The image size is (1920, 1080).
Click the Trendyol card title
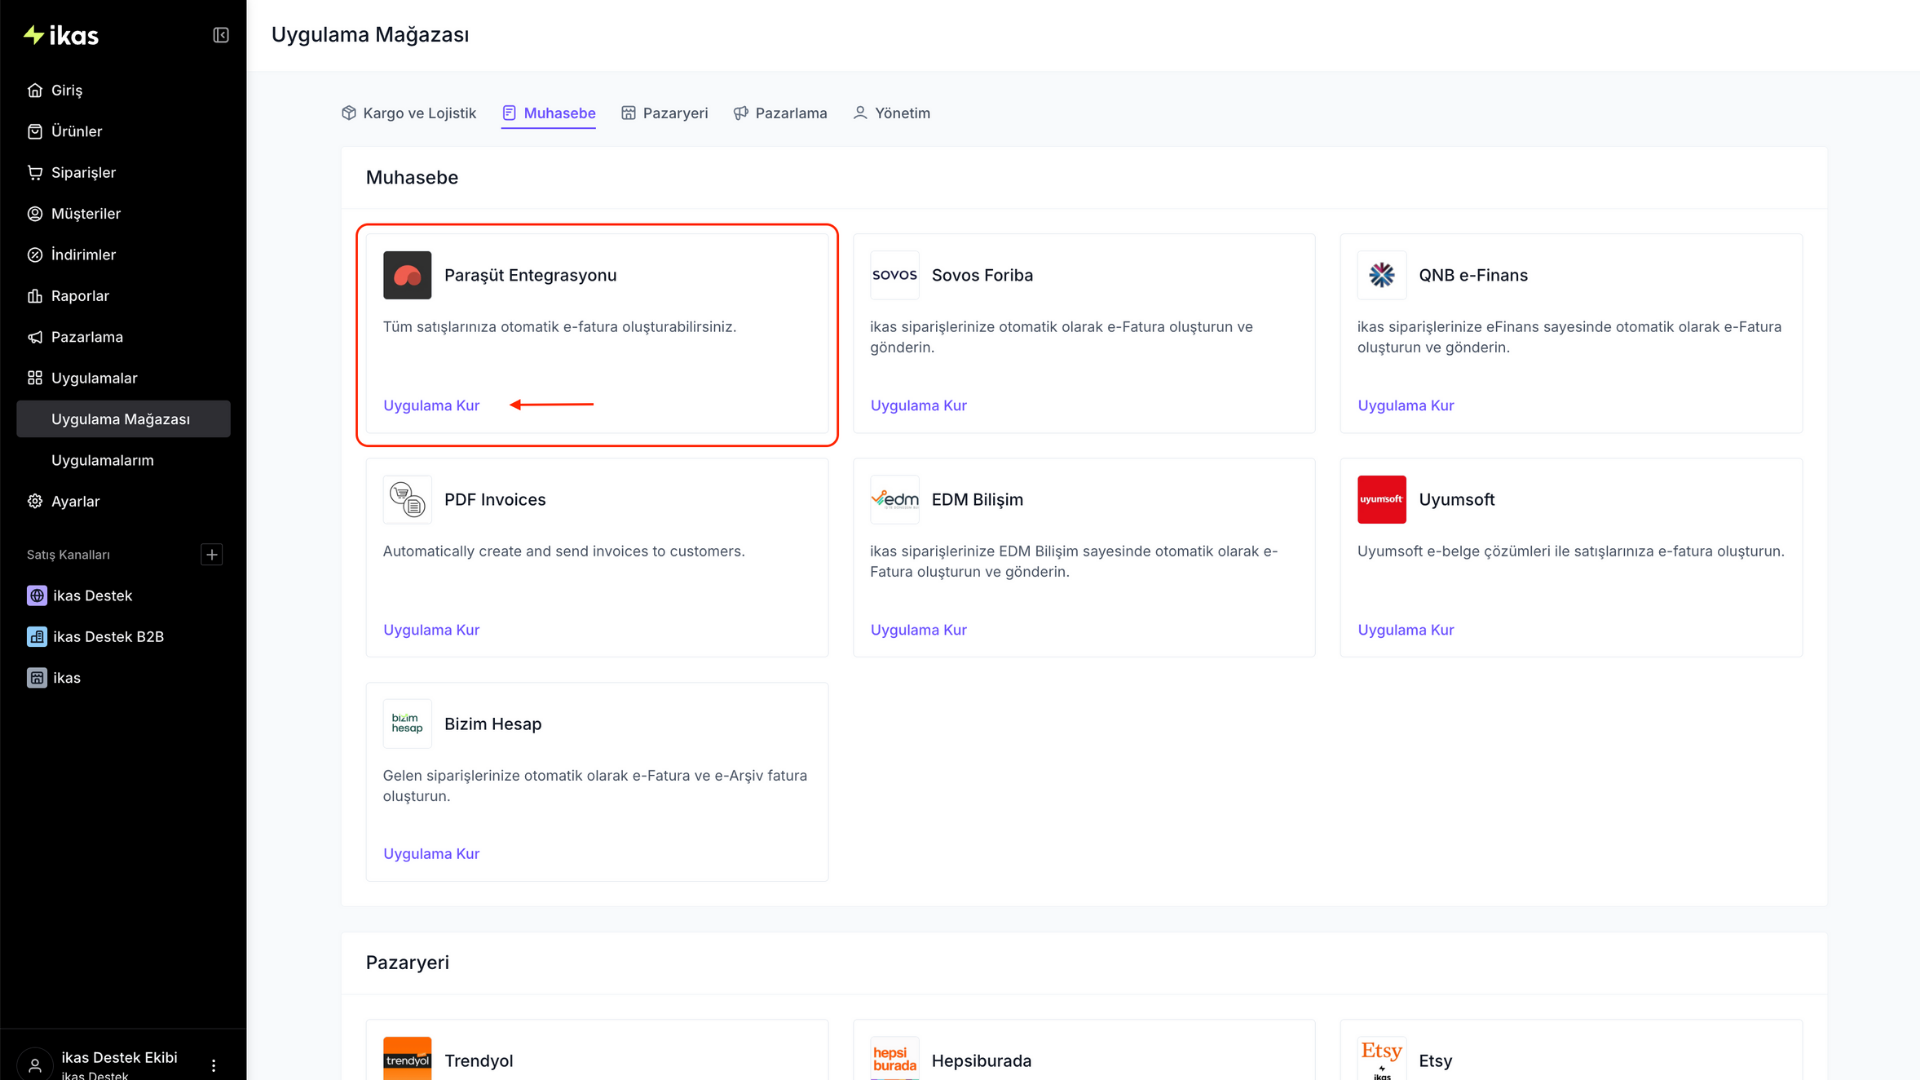pos(478,1061)
